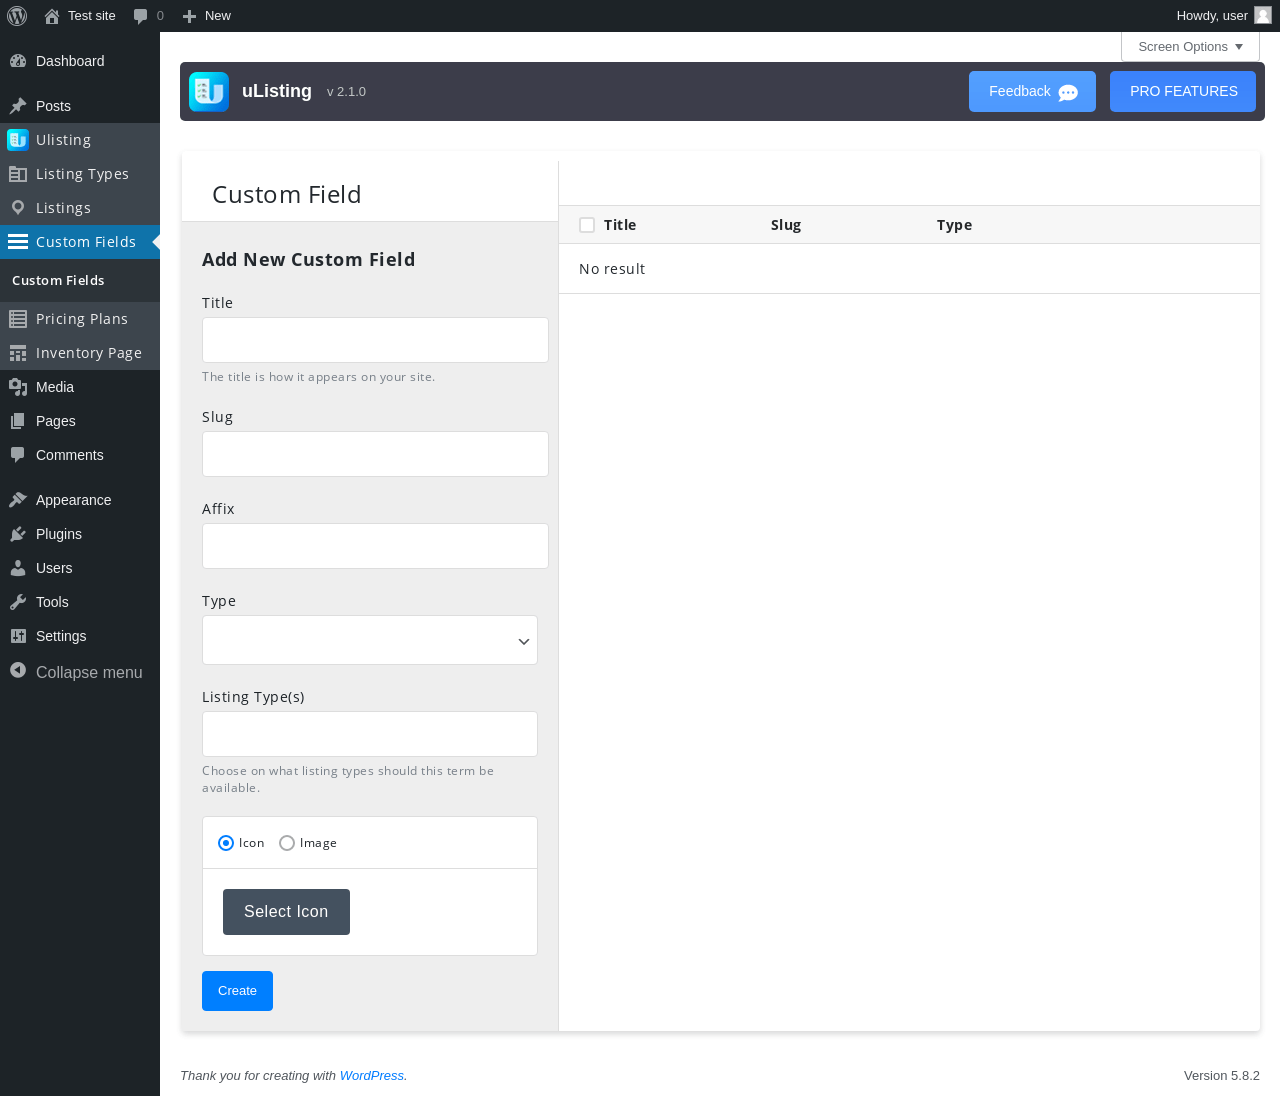Open the Plugins menu item
1280x1096 pixels.
point(80,534)
